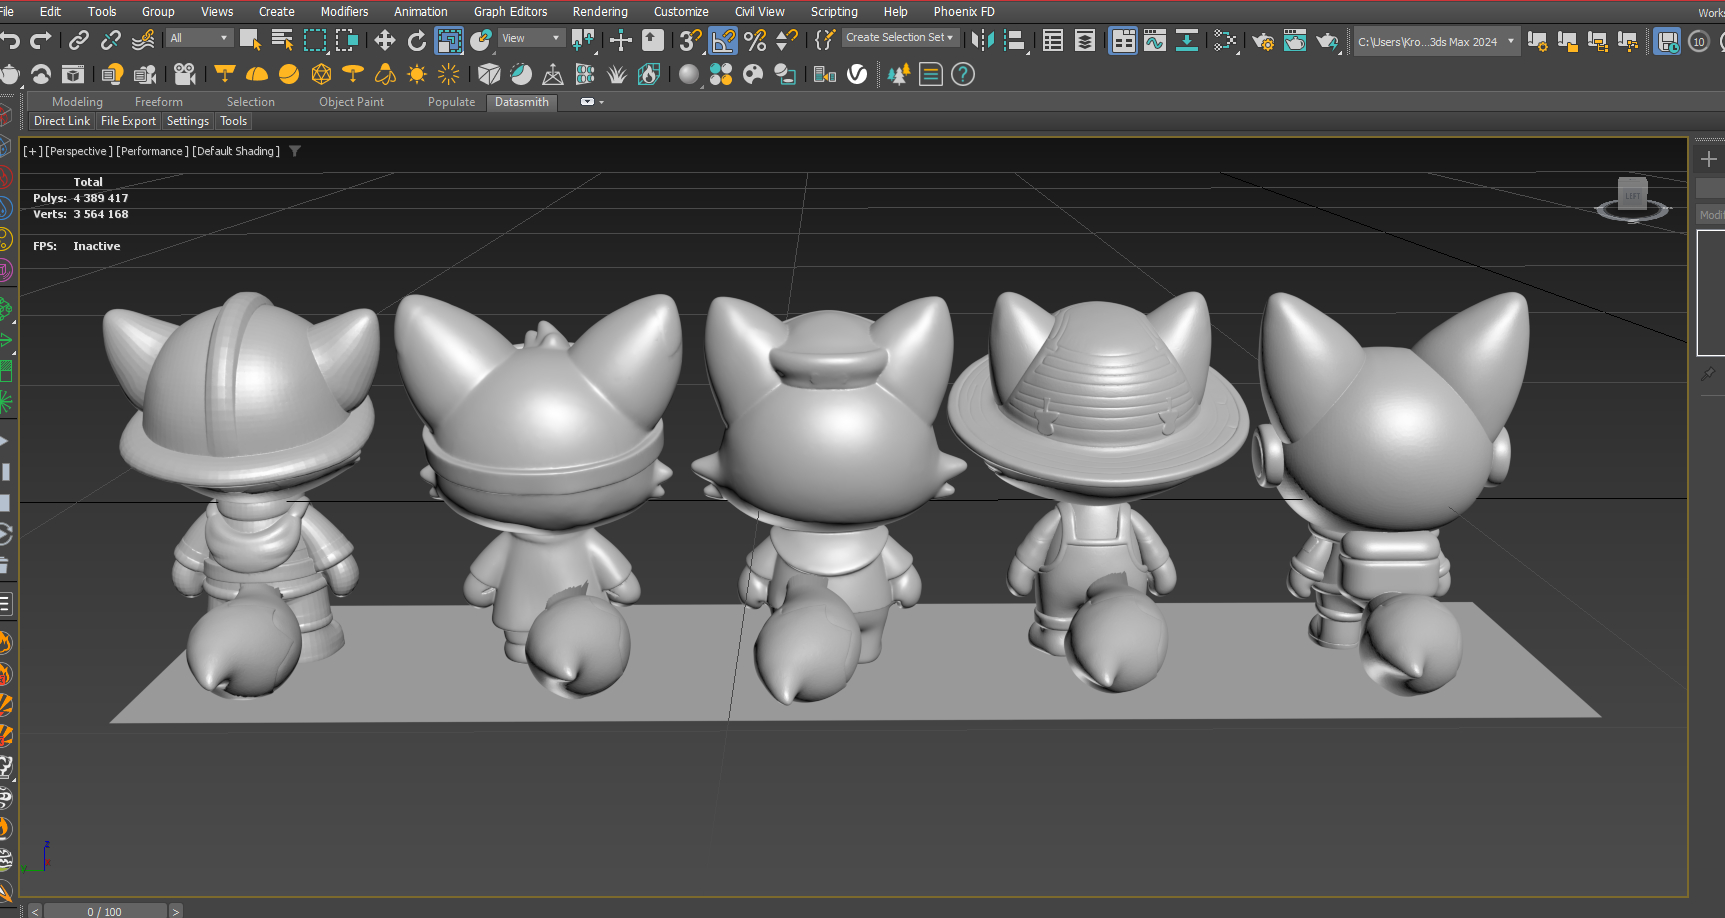This screenshot has height=918, width=1725.
Task: Click the V-Ray logo toolbar icon
Action: [857, 74]
